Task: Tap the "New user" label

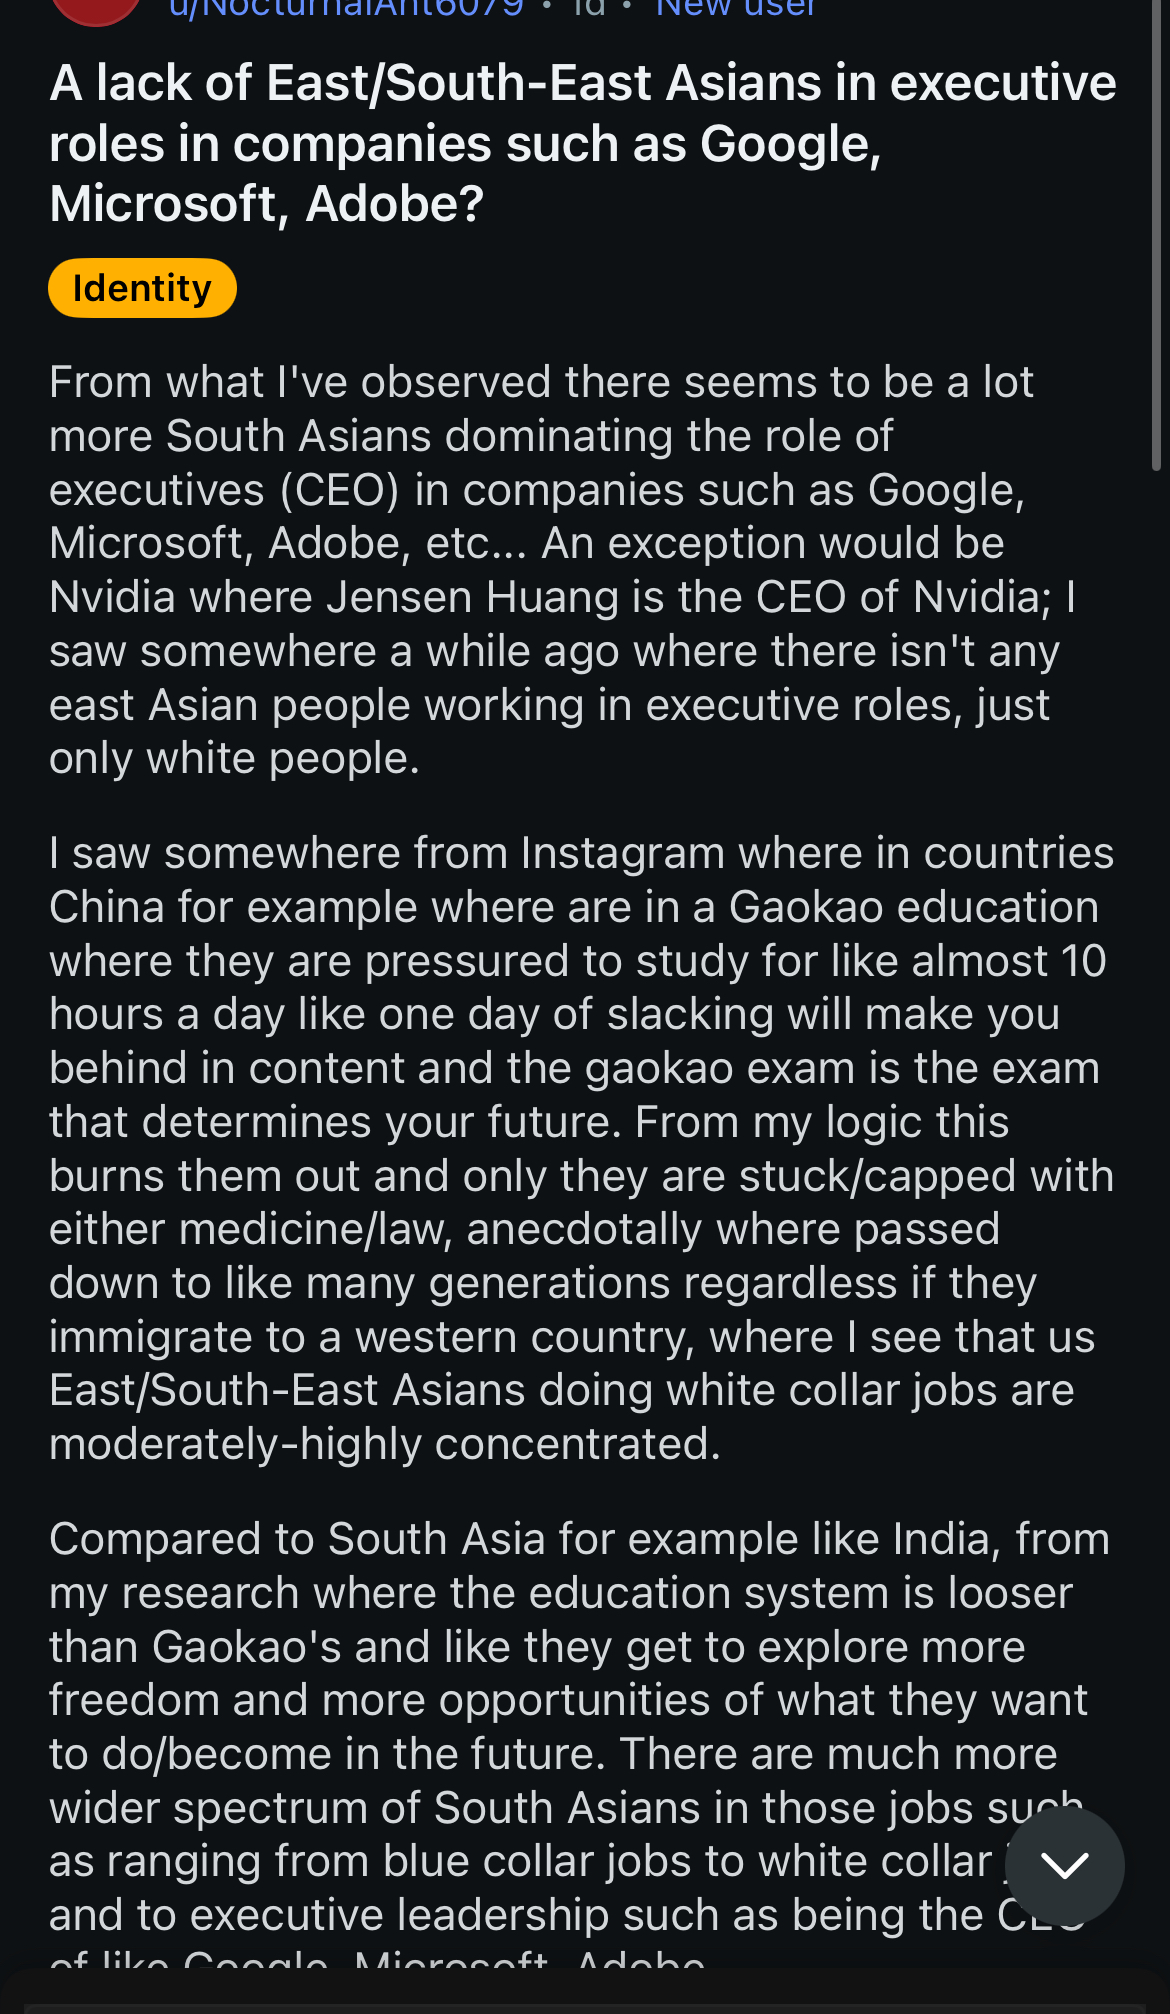Action: coord(735,8)
